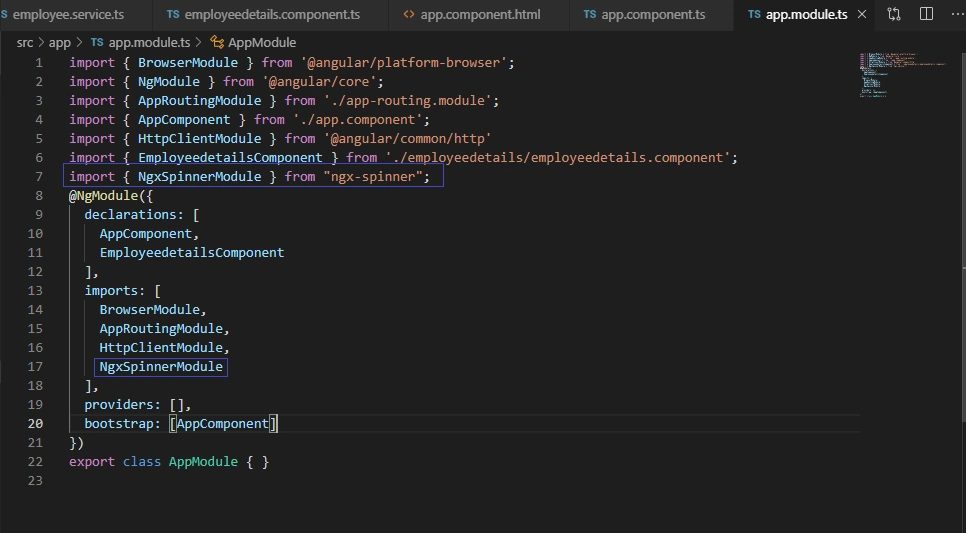Click '@angular/platform-browser' string
This screenshot has width=966, height=533.
pos(404,62)
